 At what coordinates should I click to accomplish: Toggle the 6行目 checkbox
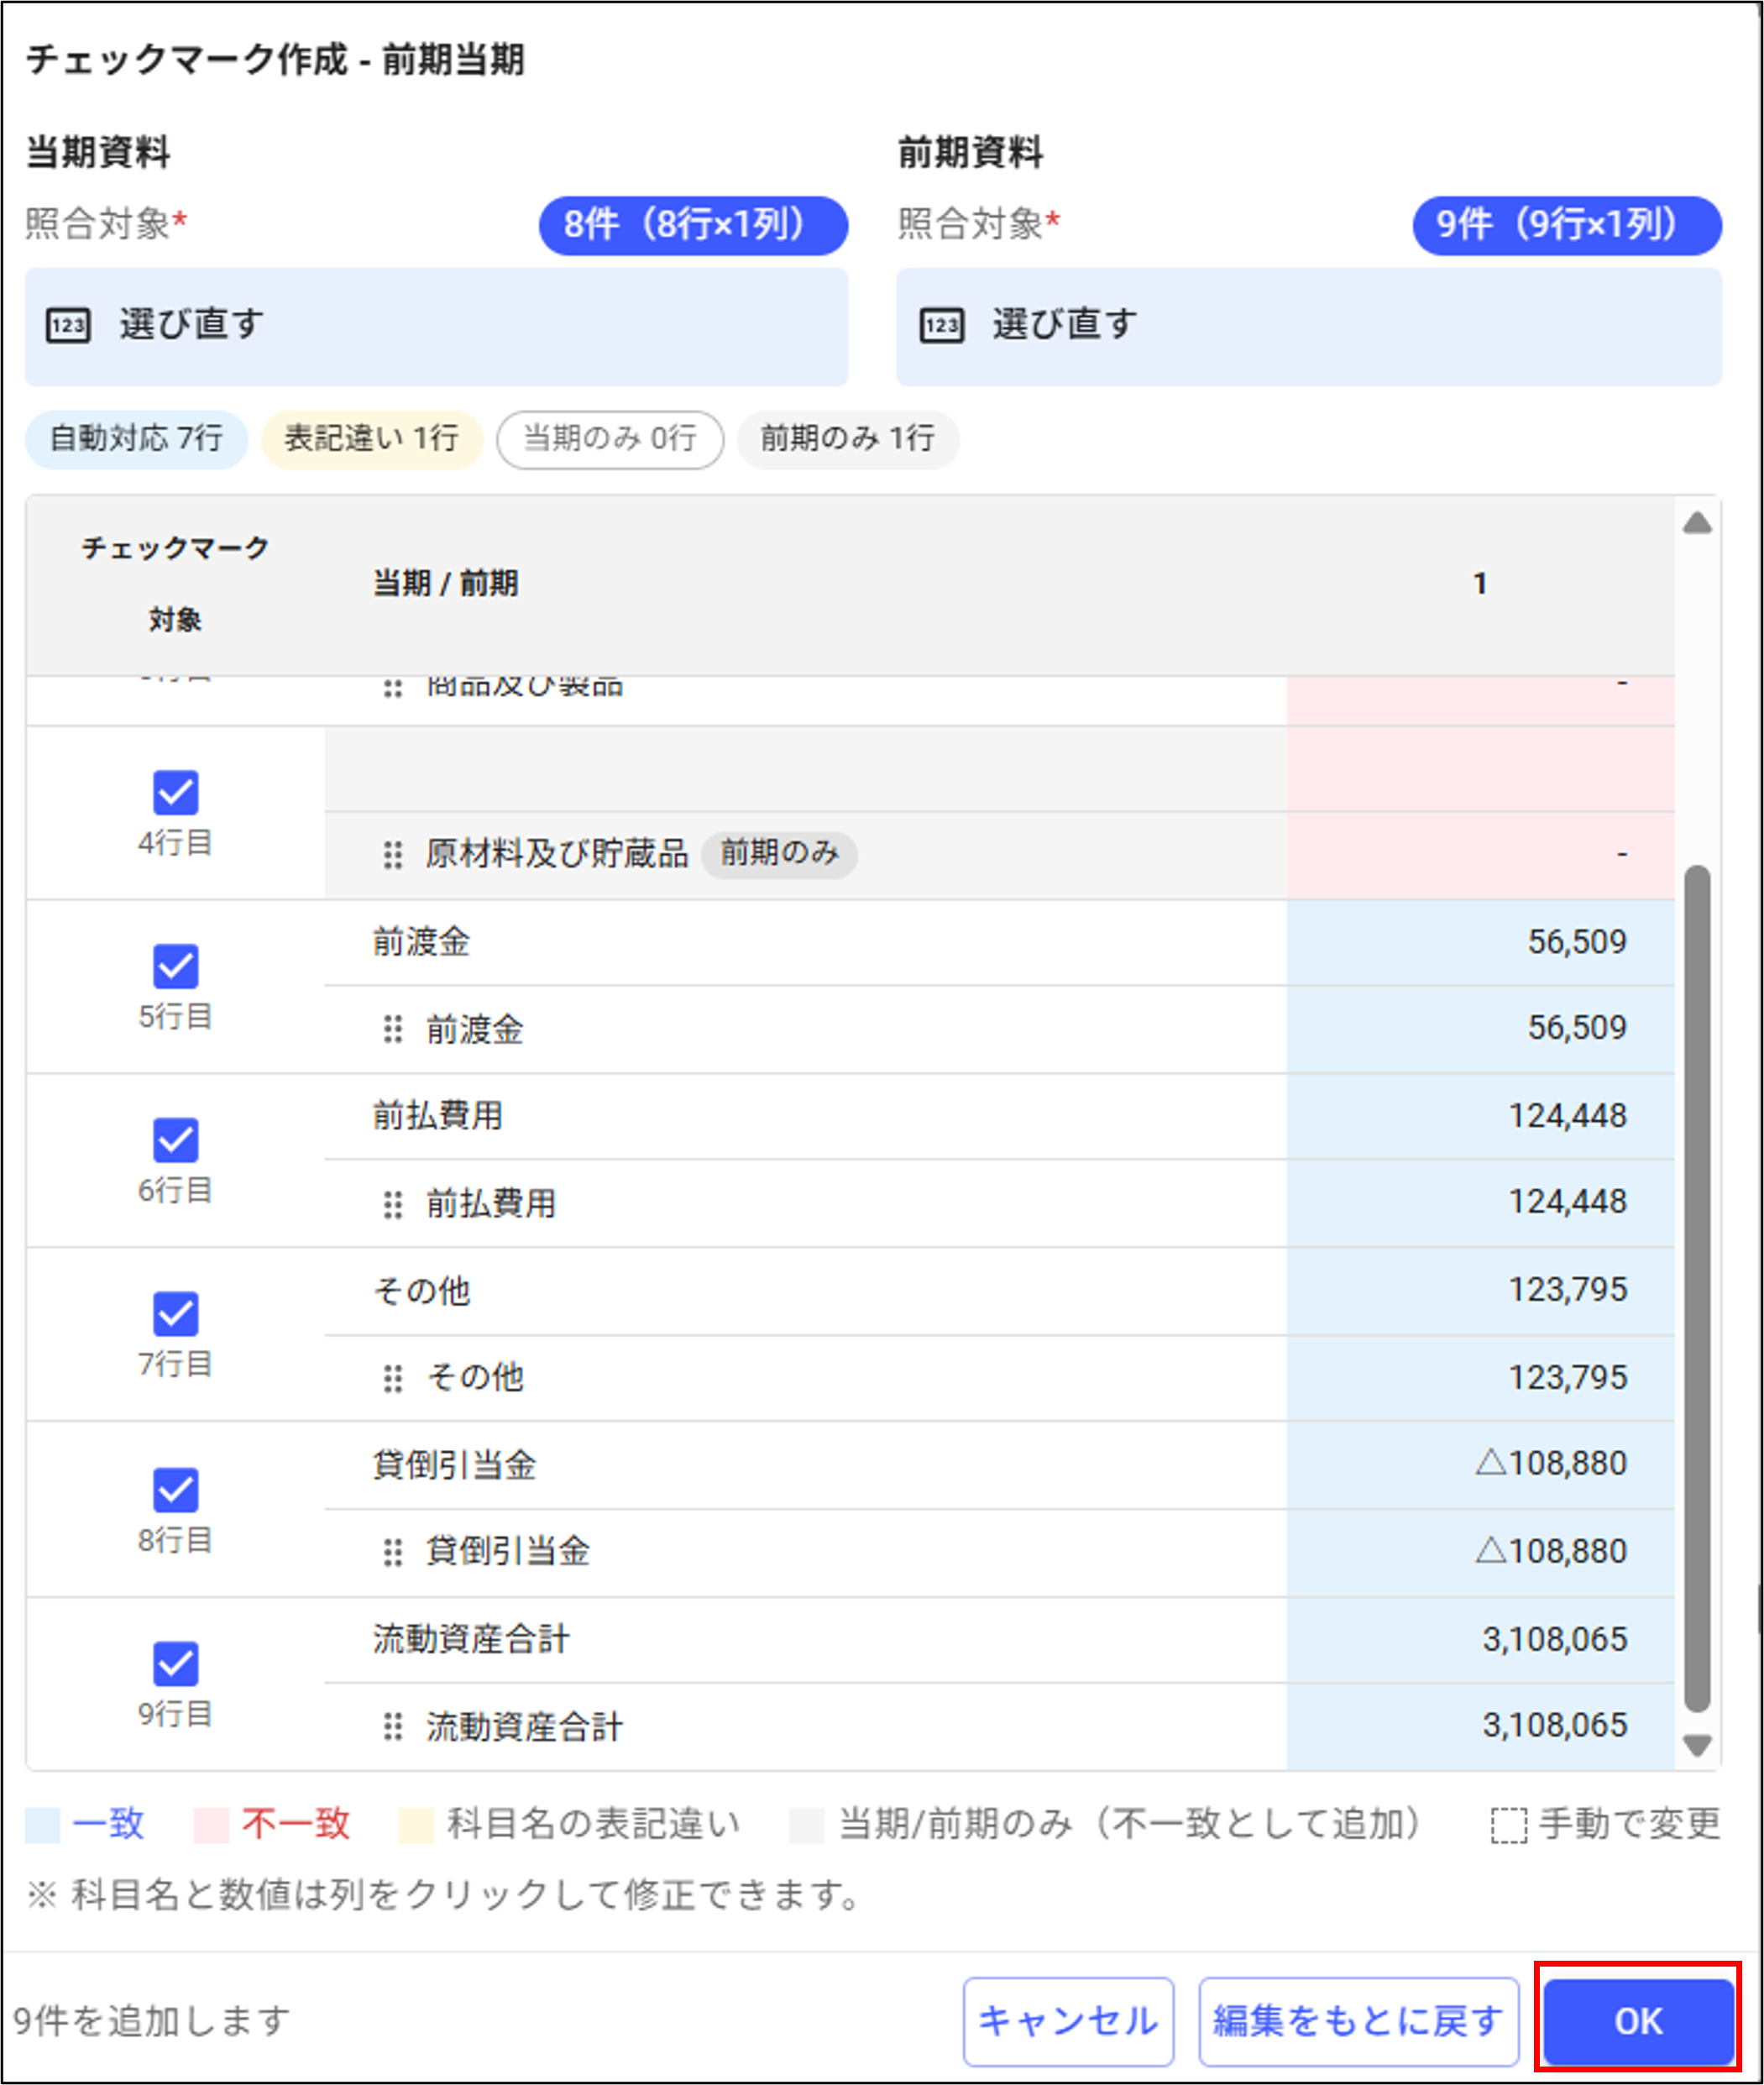pyautogui.click(x=175, y=1140)
